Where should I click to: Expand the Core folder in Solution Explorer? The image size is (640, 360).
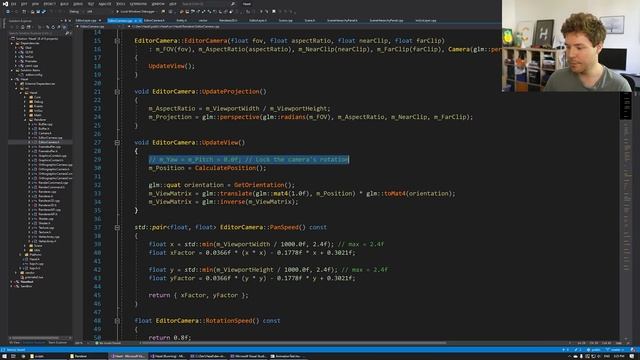click(25, 97)
